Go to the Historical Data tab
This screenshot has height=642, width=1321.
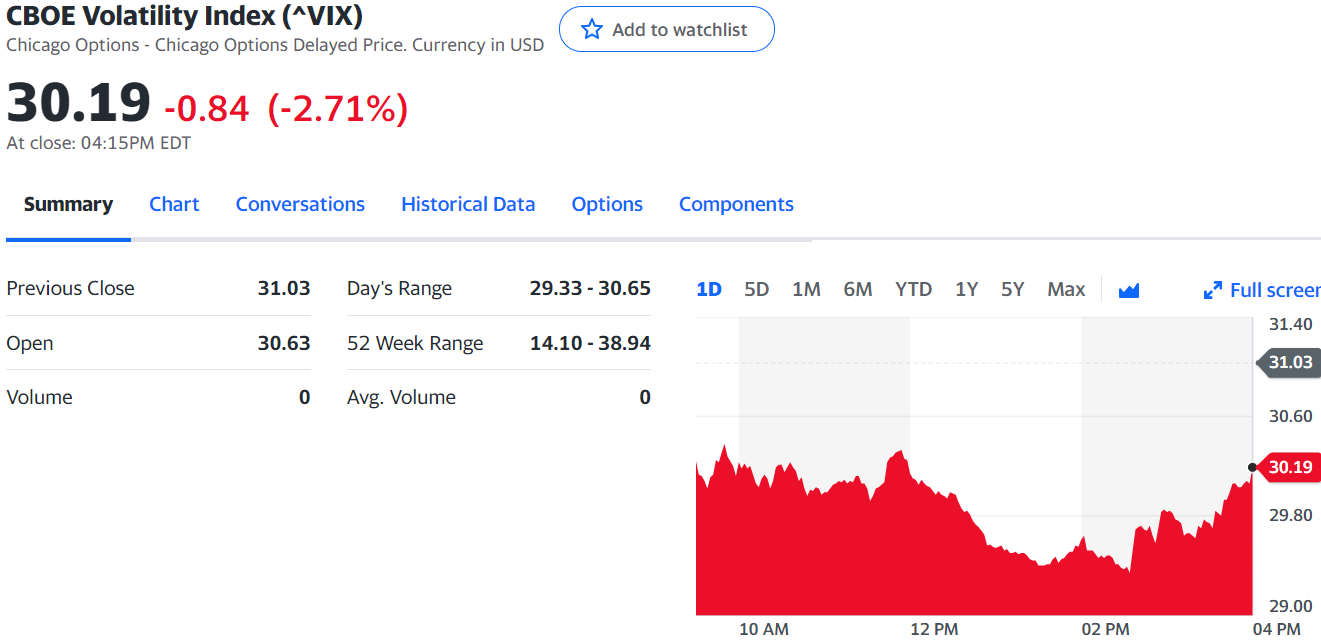pyautogui.click(x=468, y=204)
